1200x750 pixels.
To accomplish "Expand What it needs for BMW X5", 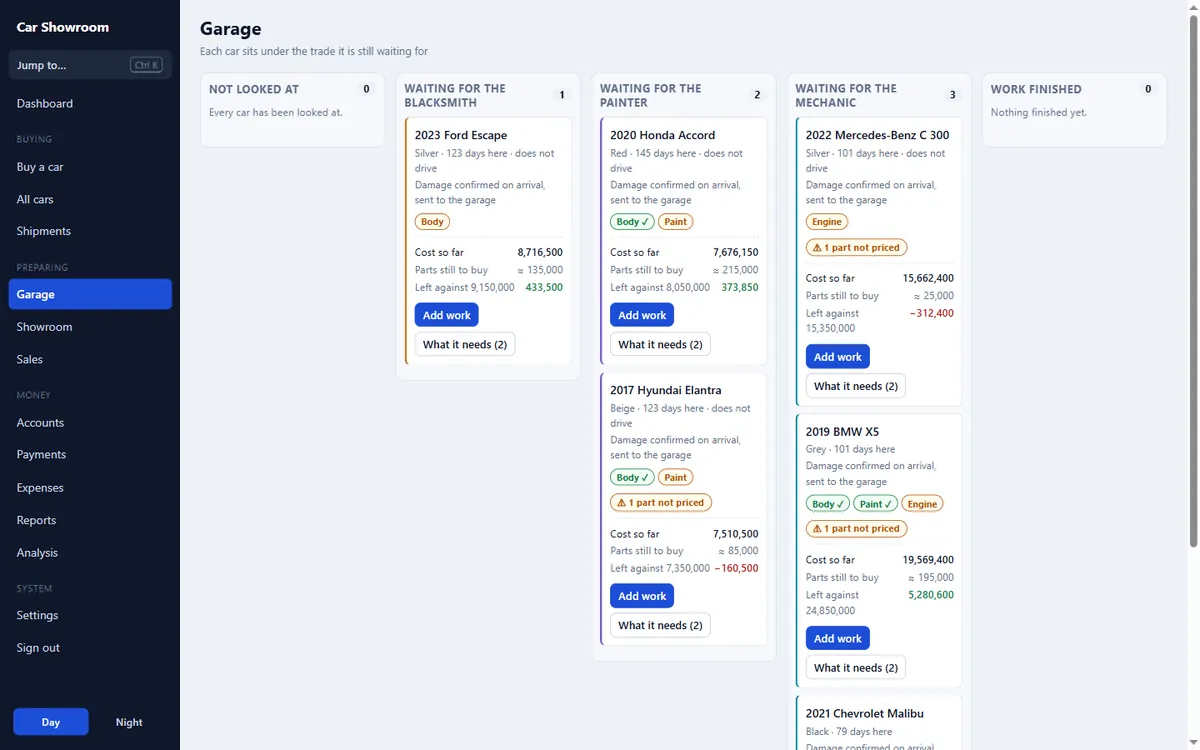I will (856, 668).
